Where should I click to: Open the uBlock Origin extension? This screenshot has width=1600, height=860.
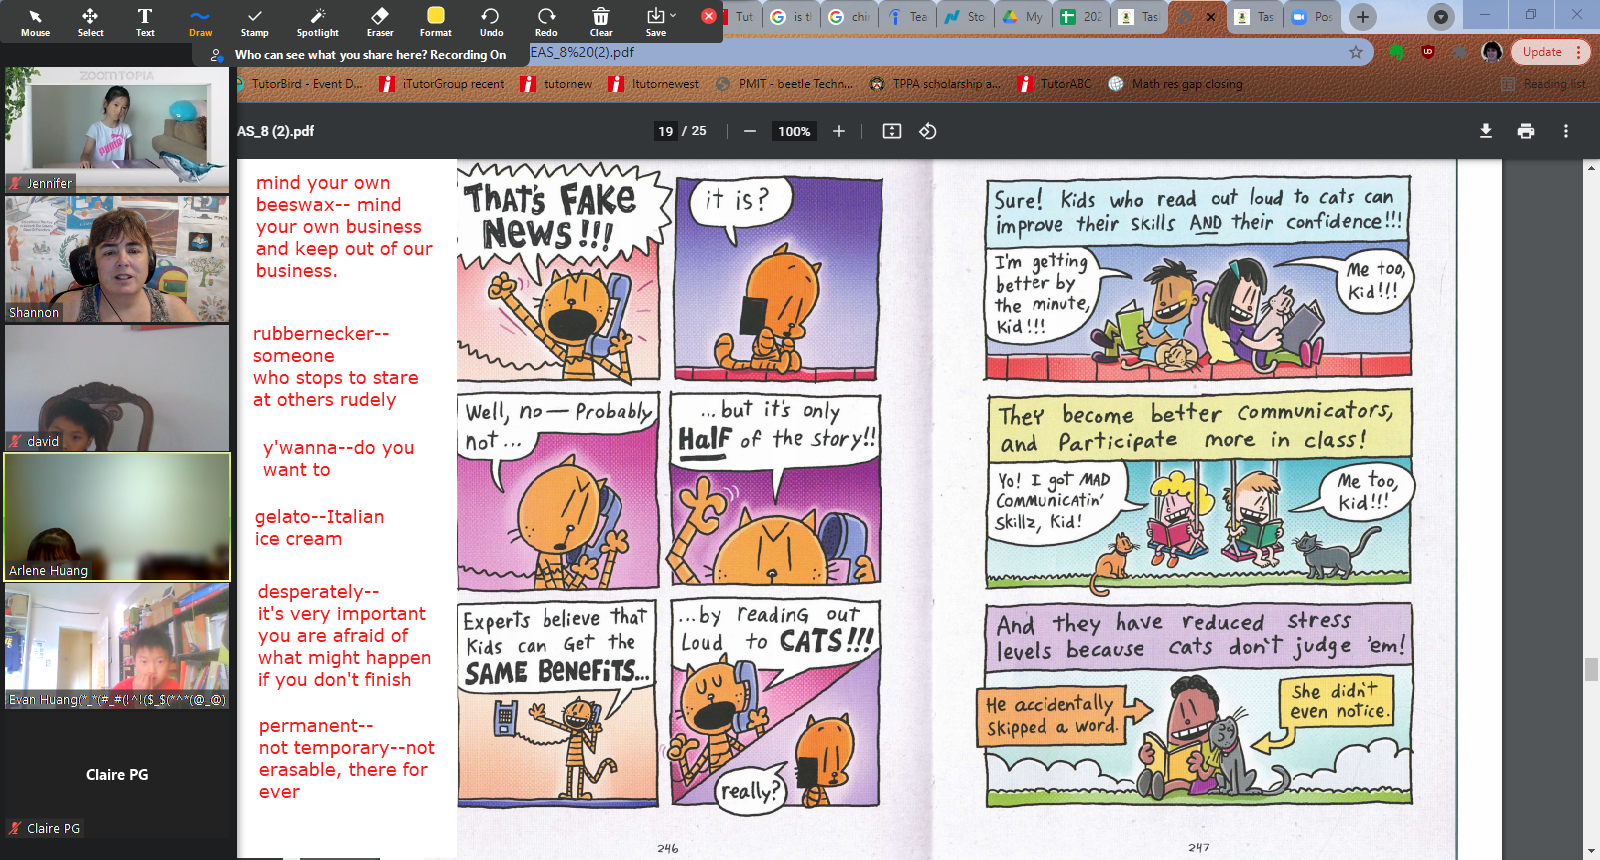click(1428, 52)
